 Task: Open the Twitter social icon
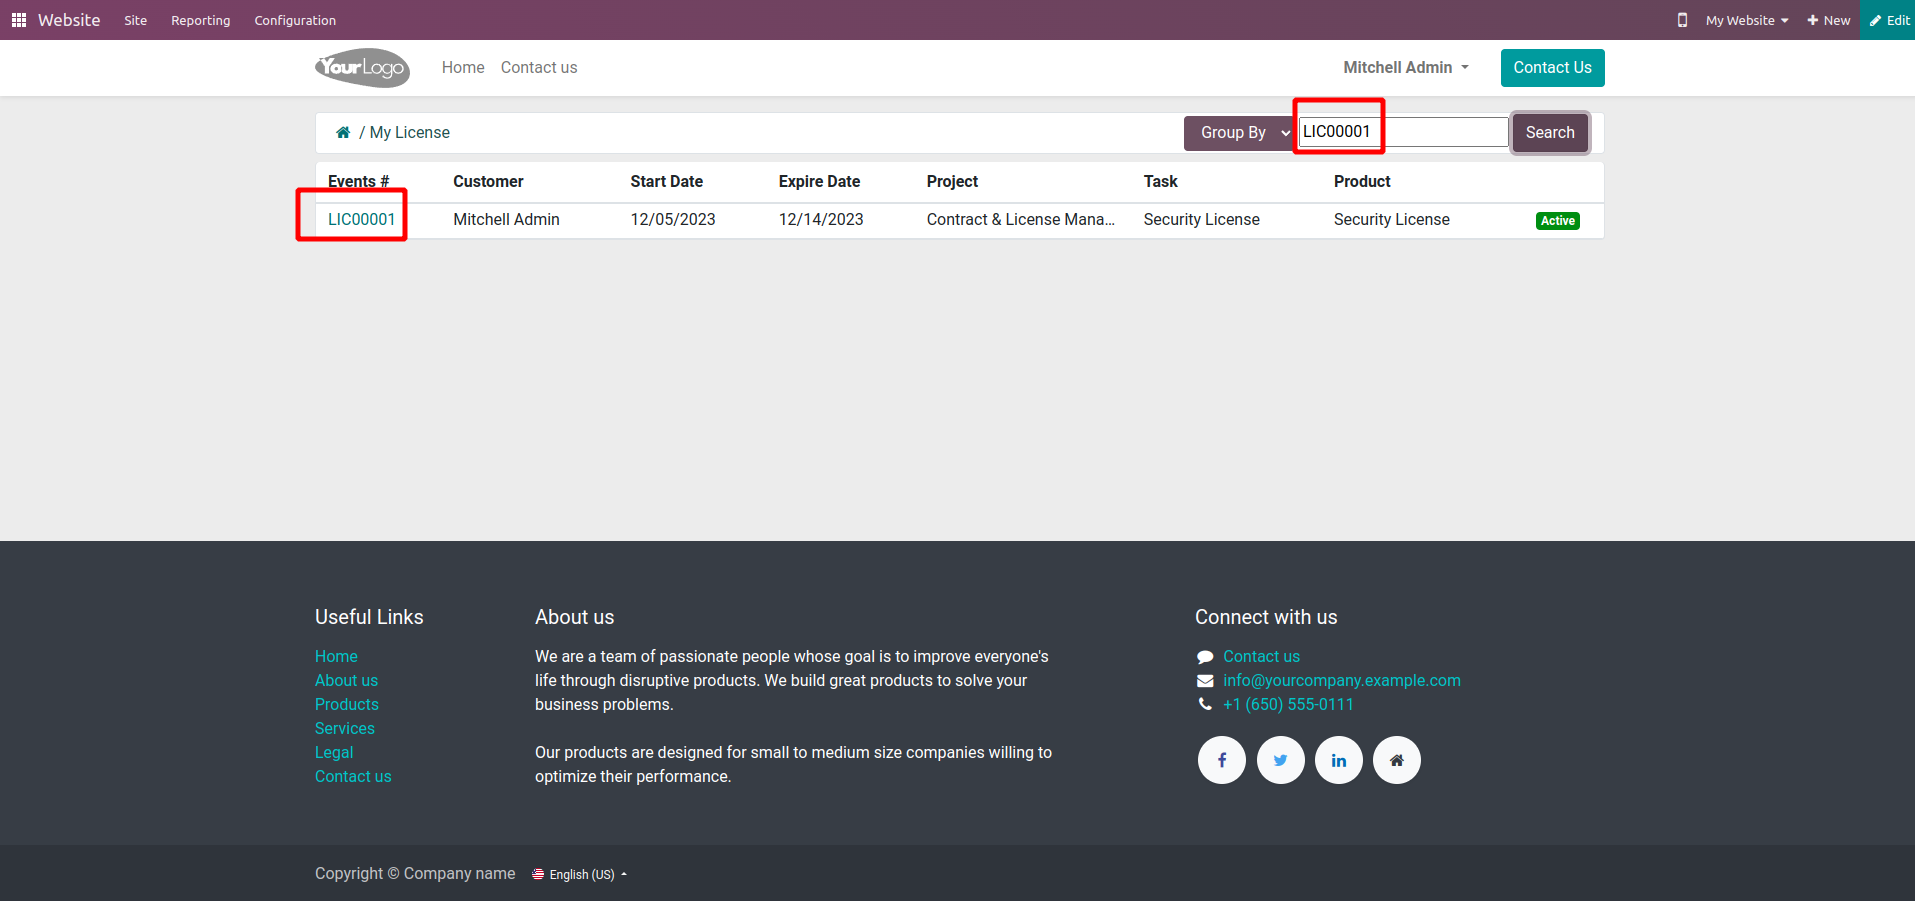[x=1281, y=760]
